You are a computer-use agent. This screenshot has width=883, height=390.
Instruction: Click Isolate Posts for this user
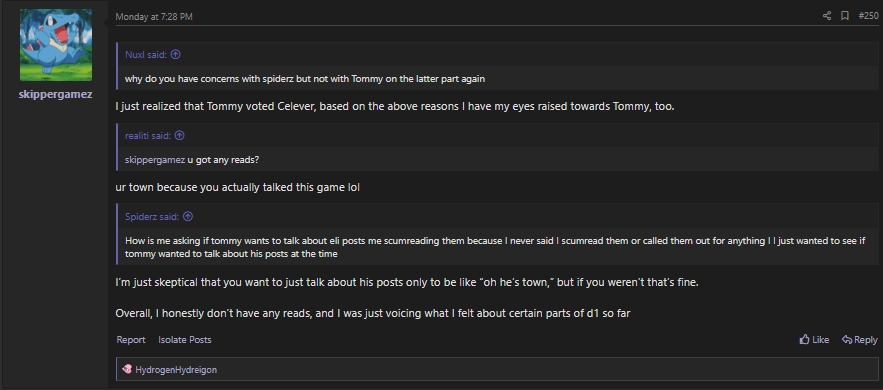pyautogui.click(x=185, y=340)
